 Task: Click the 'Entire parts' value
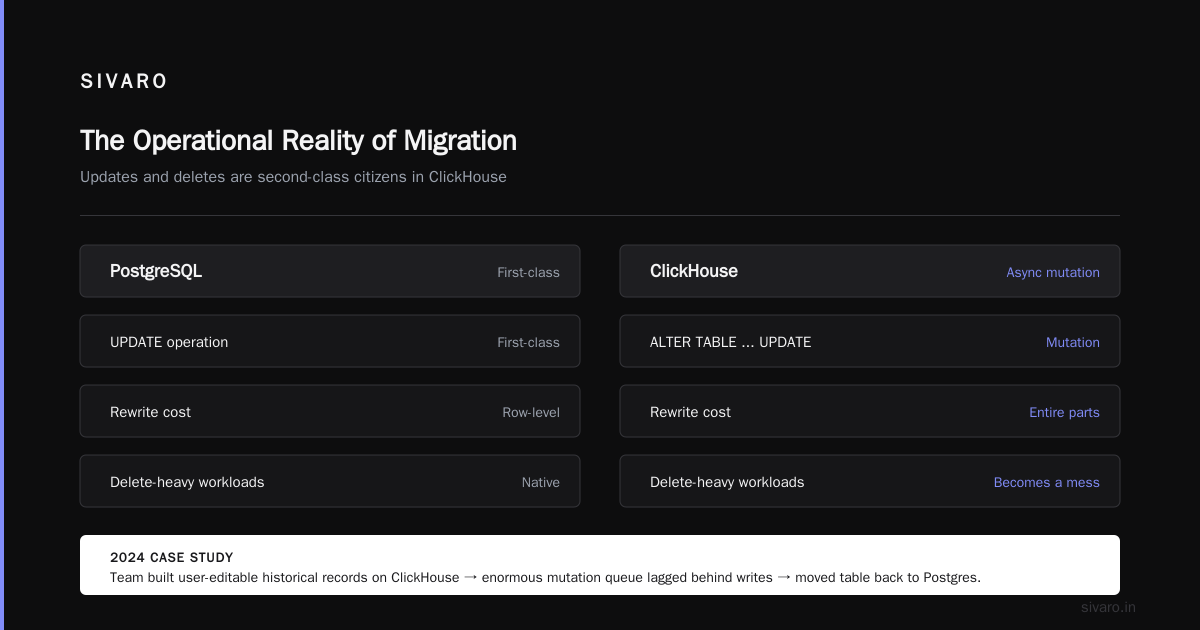point(1064,412)
